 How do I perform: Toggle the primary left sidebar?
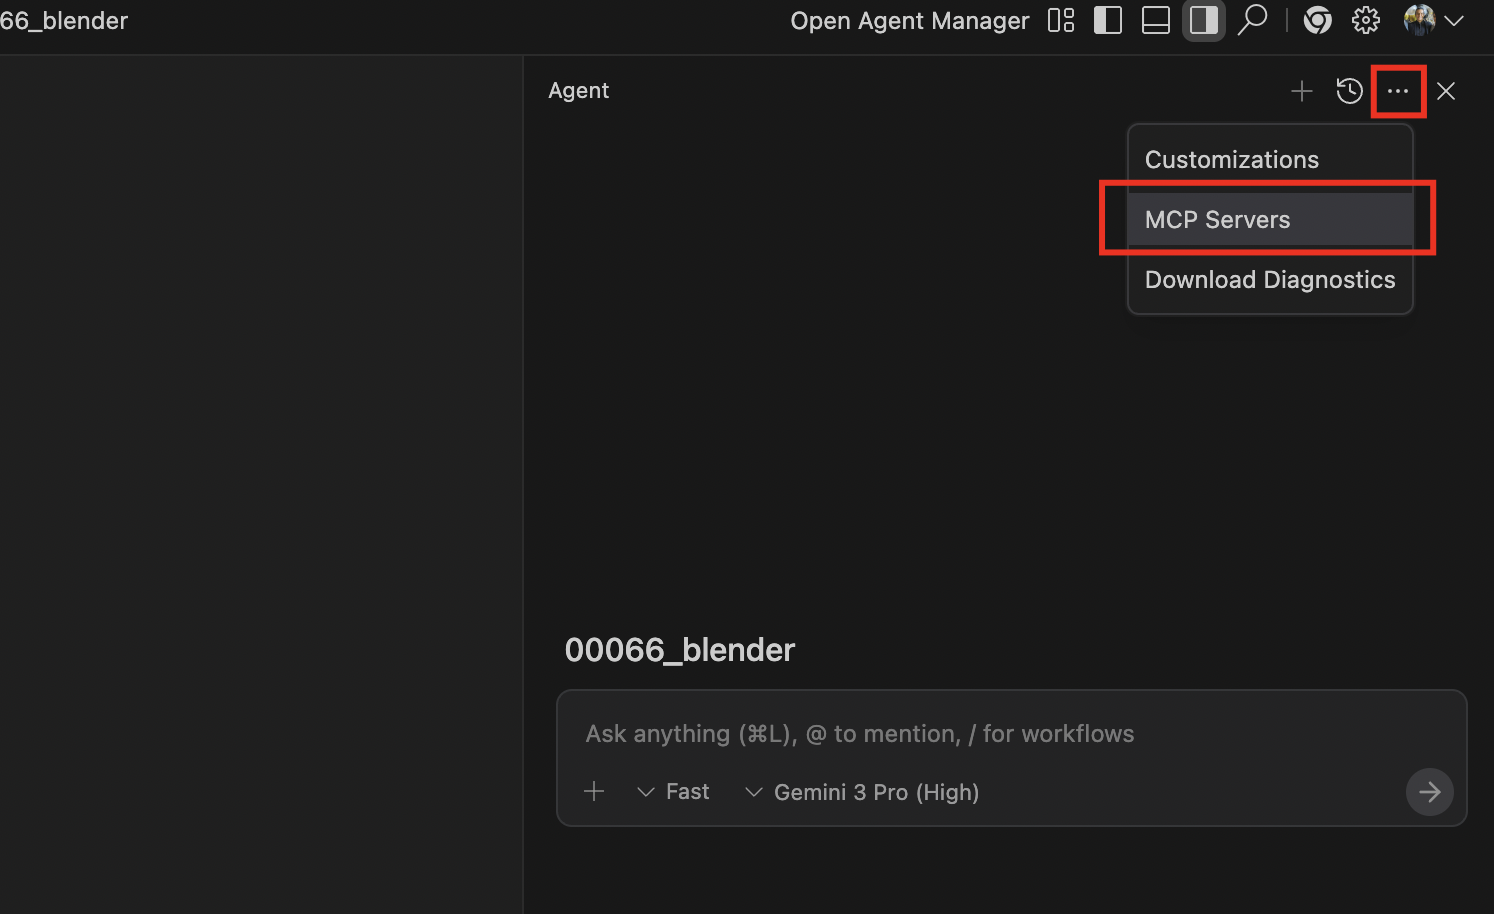tap(1108, 21)
